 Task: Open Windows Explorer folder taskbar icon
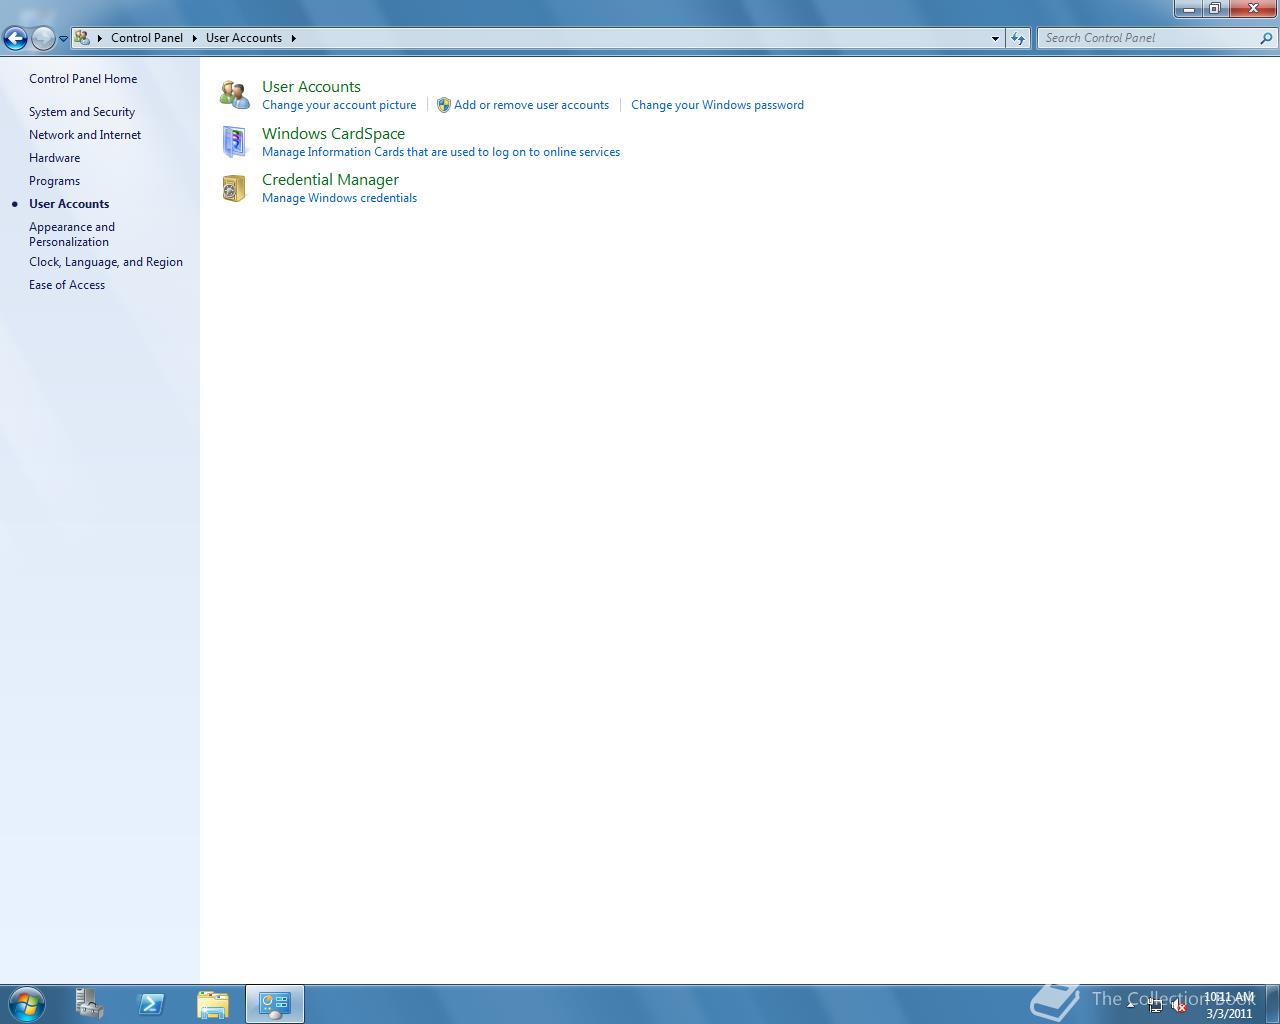pyautogui.click(x=213, y=1004)
